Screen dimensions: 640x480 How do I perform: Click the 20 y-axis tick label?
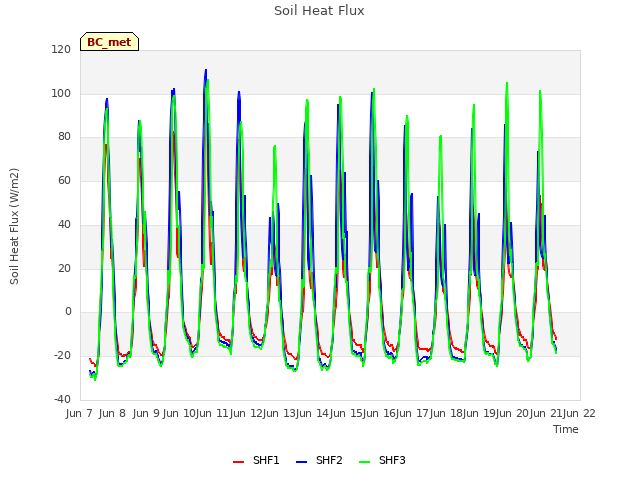64,269
